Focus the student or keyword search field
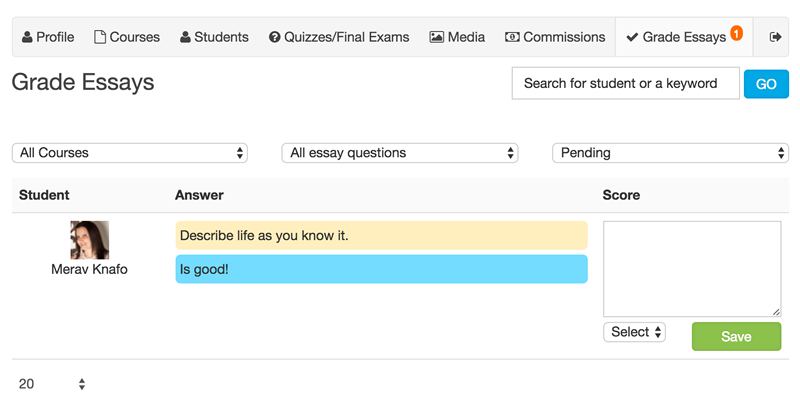Image resolution: width=800 pixels, height=408 pixels. (626, 84)
